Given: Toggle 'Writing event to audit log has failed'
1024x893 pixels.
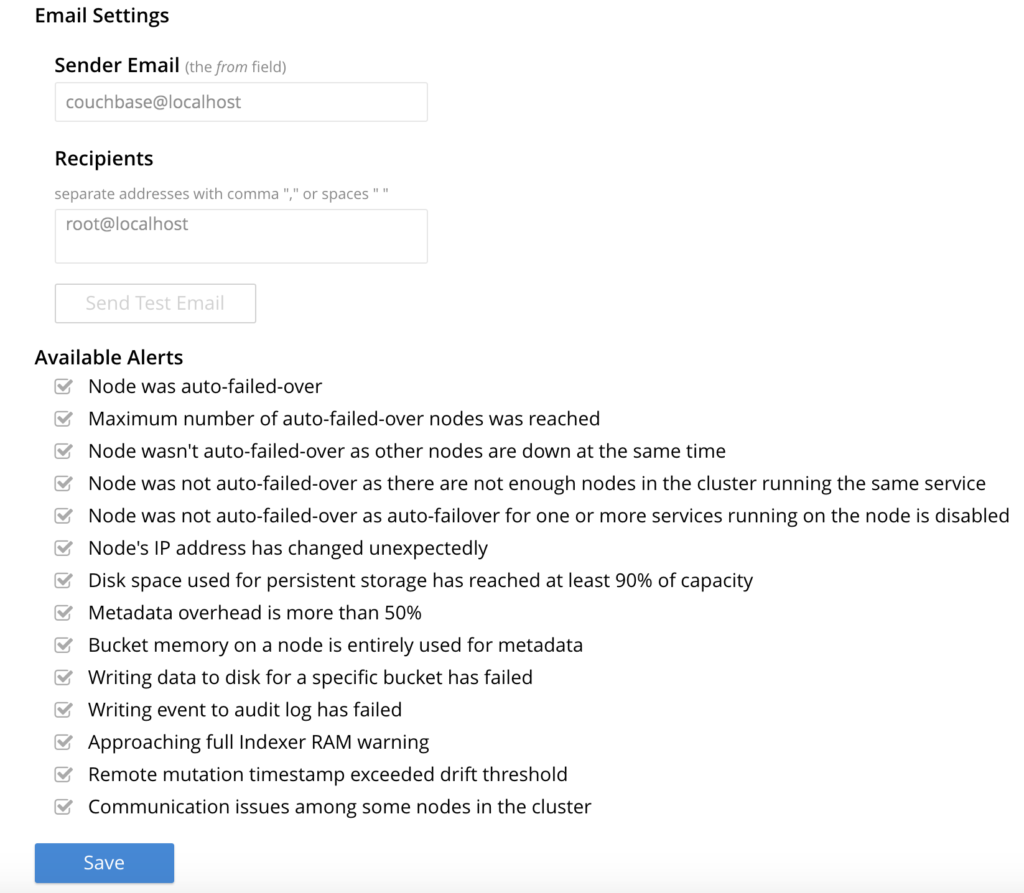Looking at the screenshot, I should [63, 709].
